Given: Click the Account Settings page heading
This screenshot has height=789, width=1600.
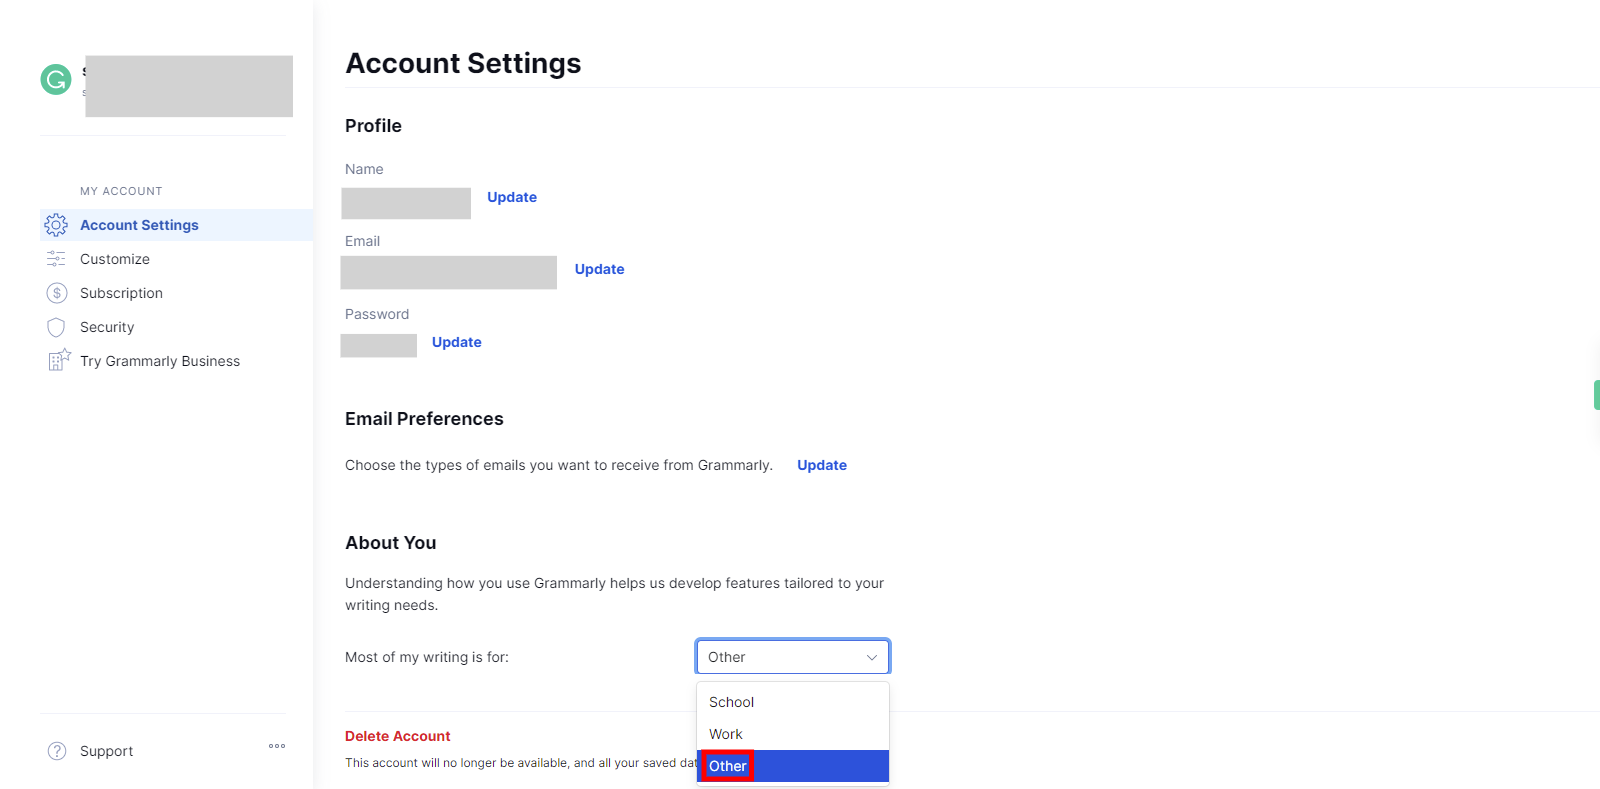Looking at the screenshot, I should [463, 63].
